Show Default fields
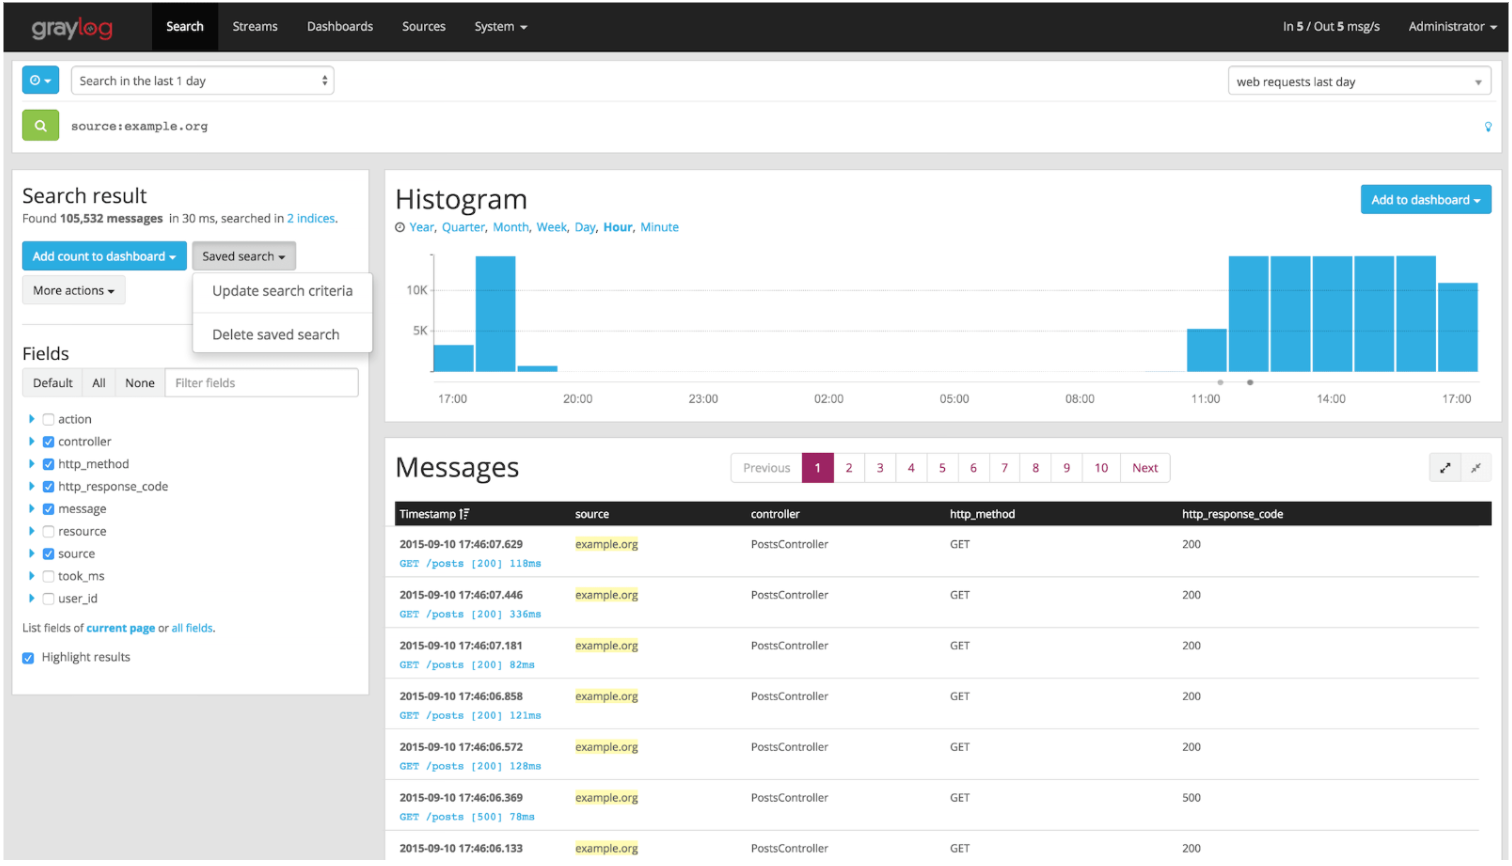The width and height of the screenshot is (1512, 866). 53,383
